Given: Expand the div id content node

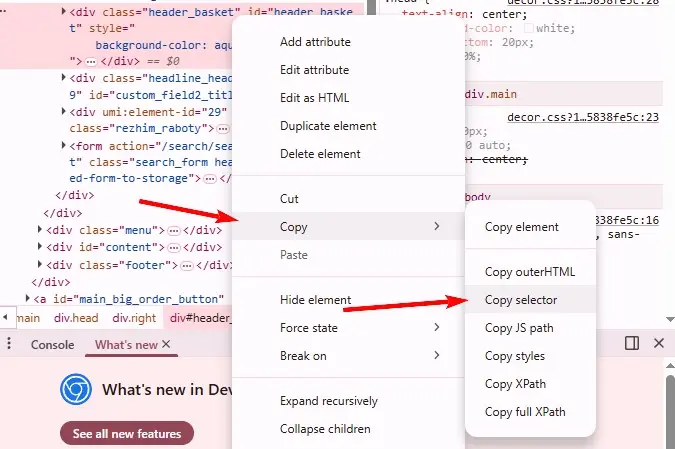Looking at the screenshot, I should point(39,247).
